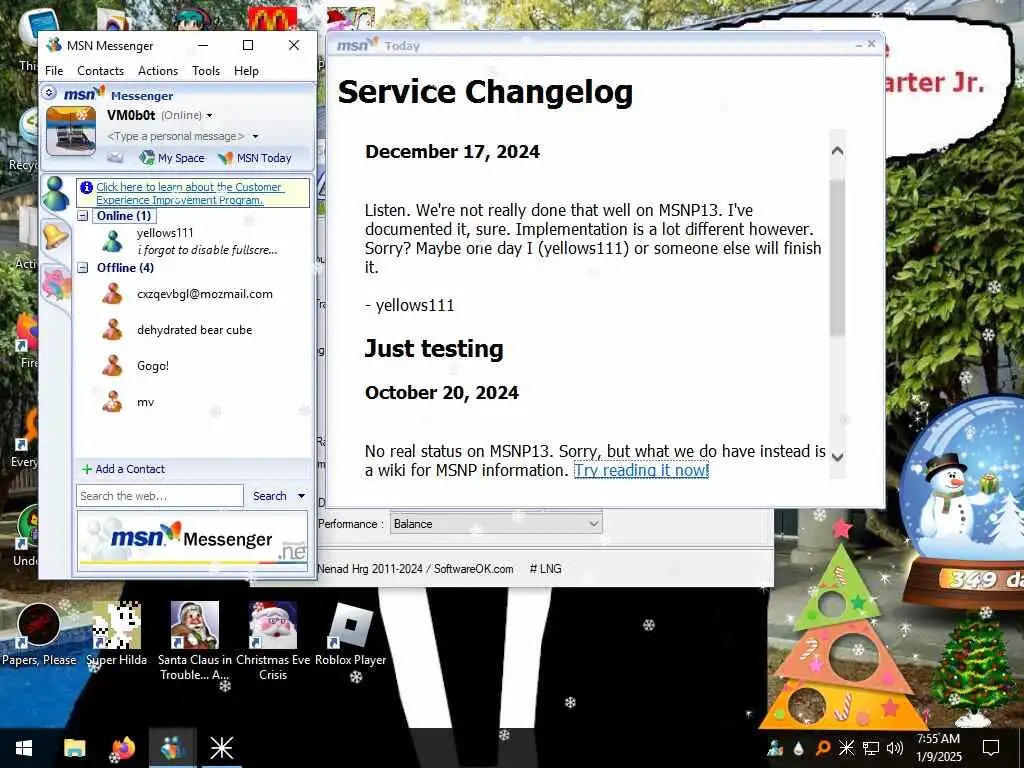Click the Search button
Image resolution: width=1024 pixels, height=768 pixels.
tap(270, 496)
